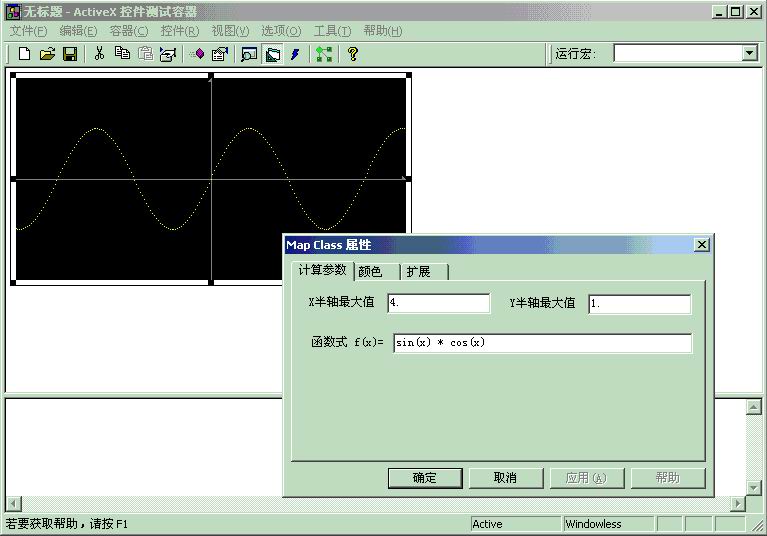Toggle design mode with the triangle-ruler icon
This screenshot has height=536, width=767.
272,54
